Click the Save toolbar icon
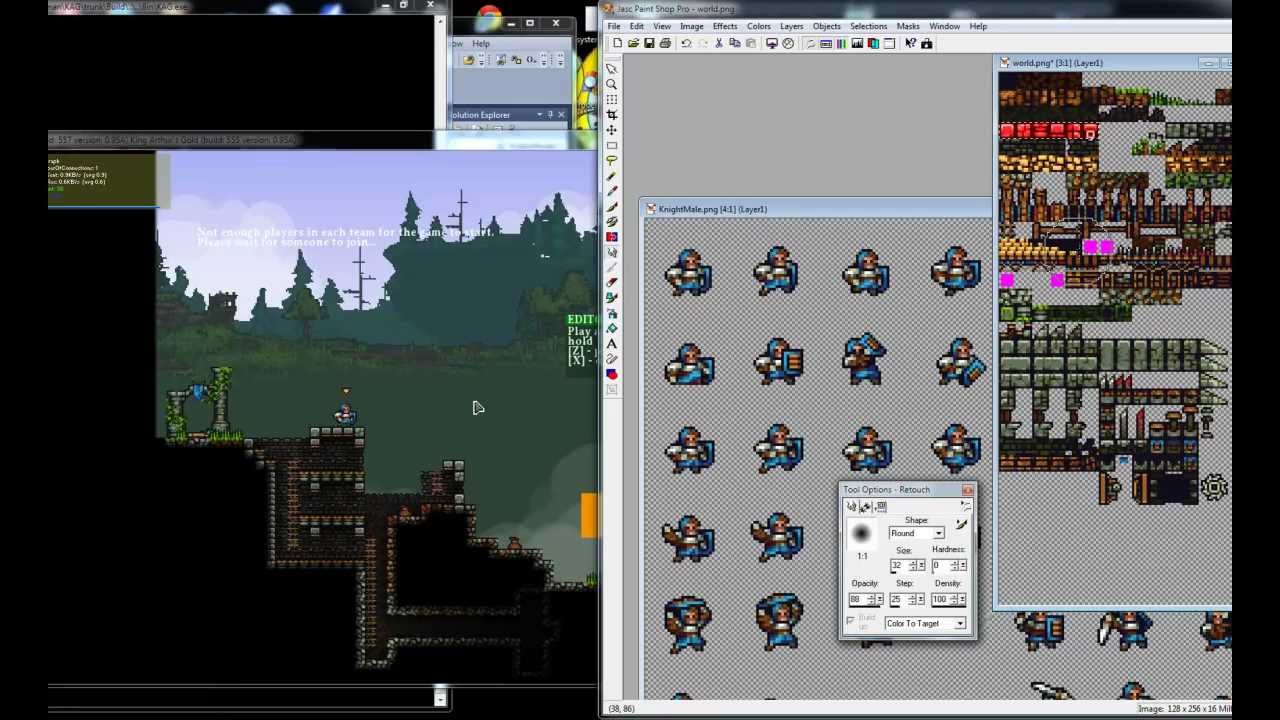 (x=649, y=43)
